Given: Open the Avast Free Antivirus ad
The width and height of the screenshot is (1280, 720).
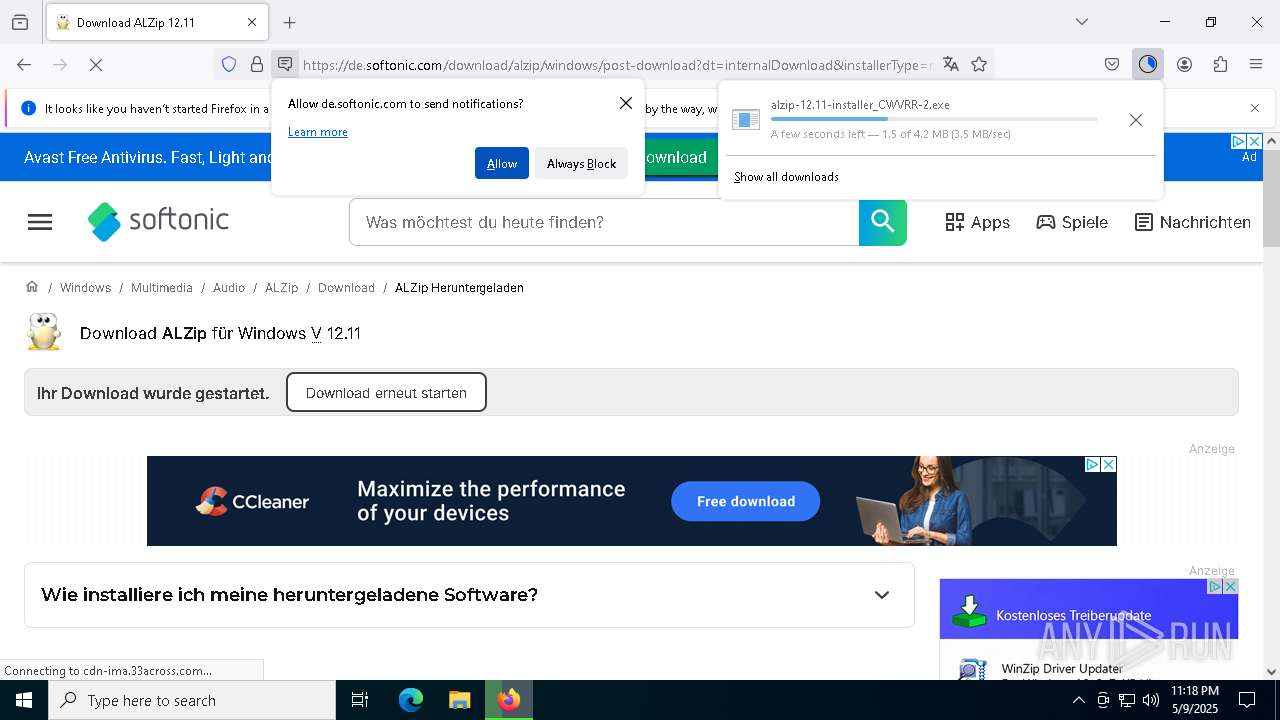Looking at the screenshot, I should click(x=147, y=157).
